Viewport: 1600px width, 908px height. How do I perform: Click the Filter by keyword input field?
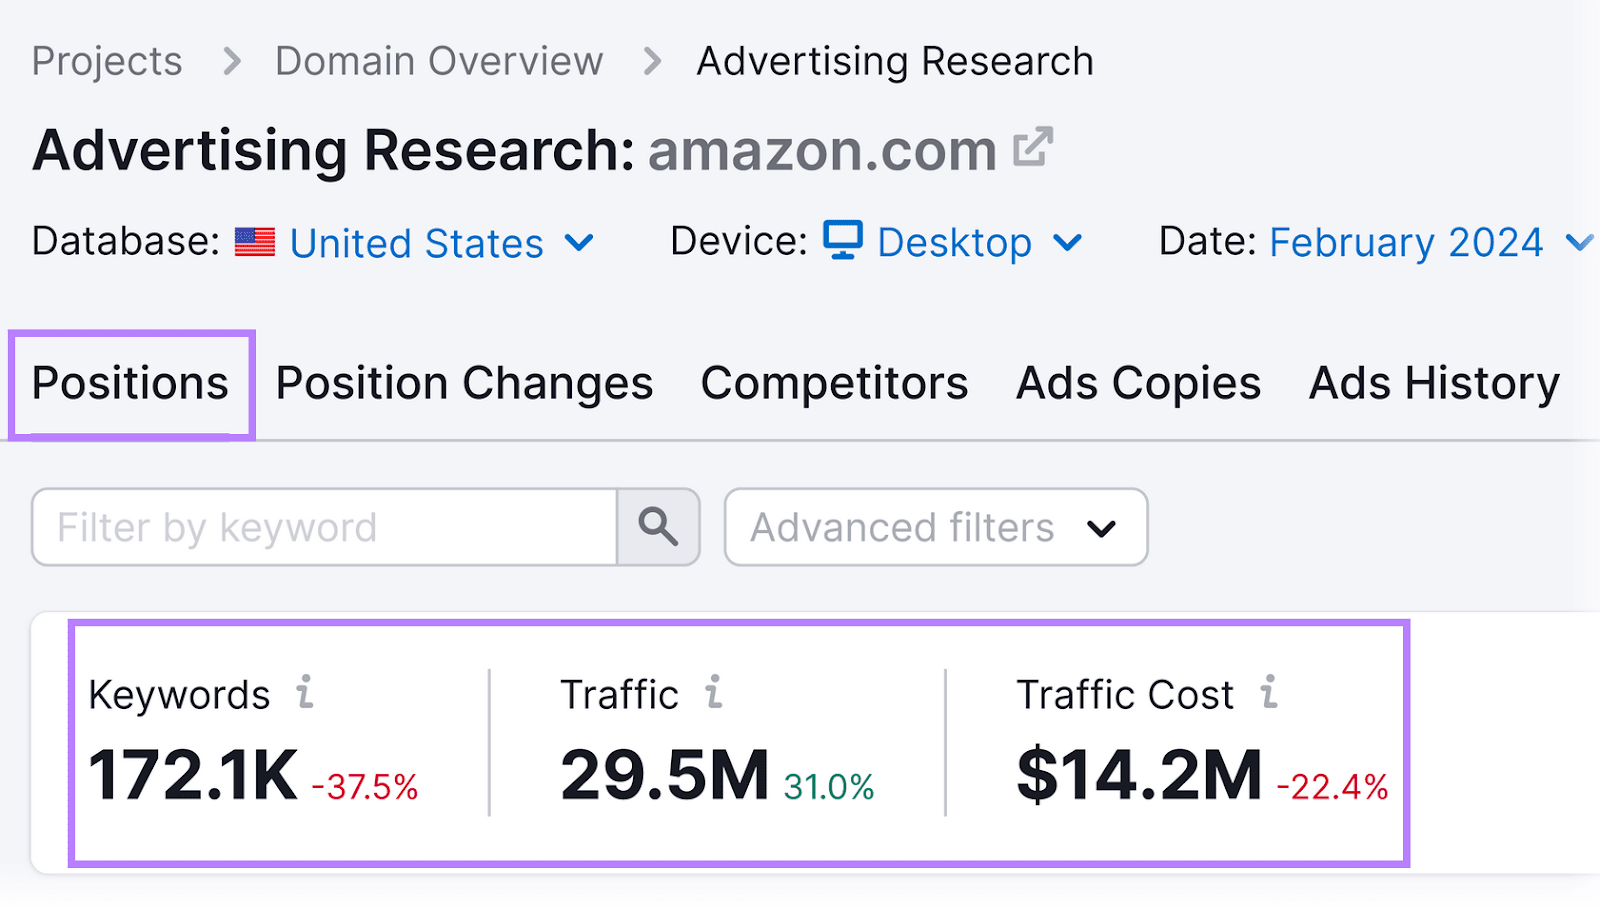tap(320, 527)
